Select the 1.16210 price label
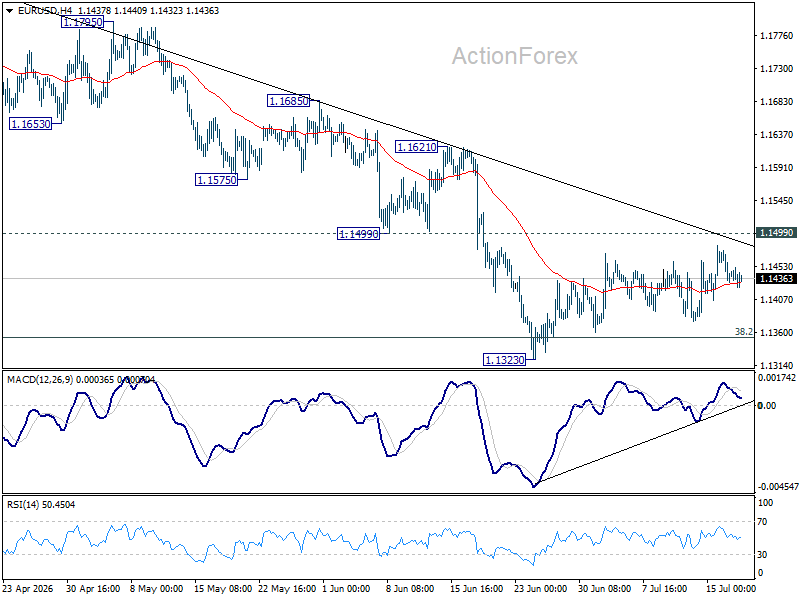800x600 pixels. pos(416,147)
